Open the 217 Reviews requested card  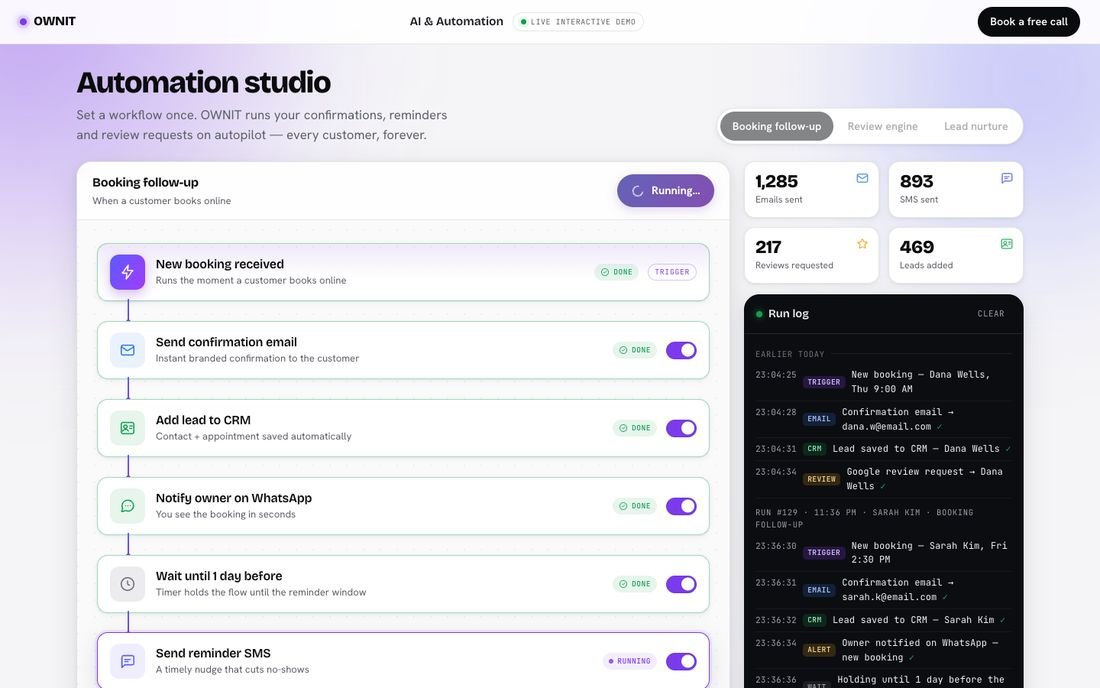pos(811,255)
